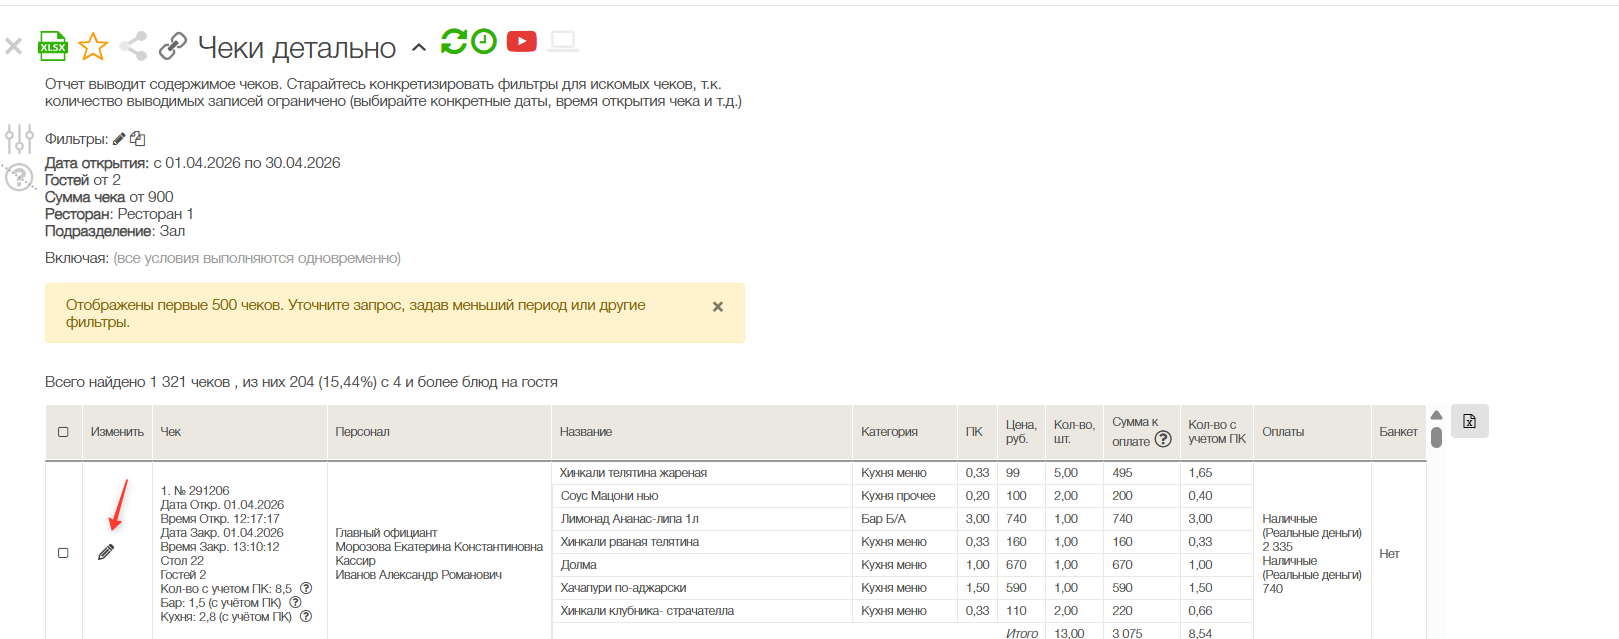1619x639 pixels.
Task: Open help icon beside Кол-во с учетом ПК: 8,5
Action: click(306, 589)
